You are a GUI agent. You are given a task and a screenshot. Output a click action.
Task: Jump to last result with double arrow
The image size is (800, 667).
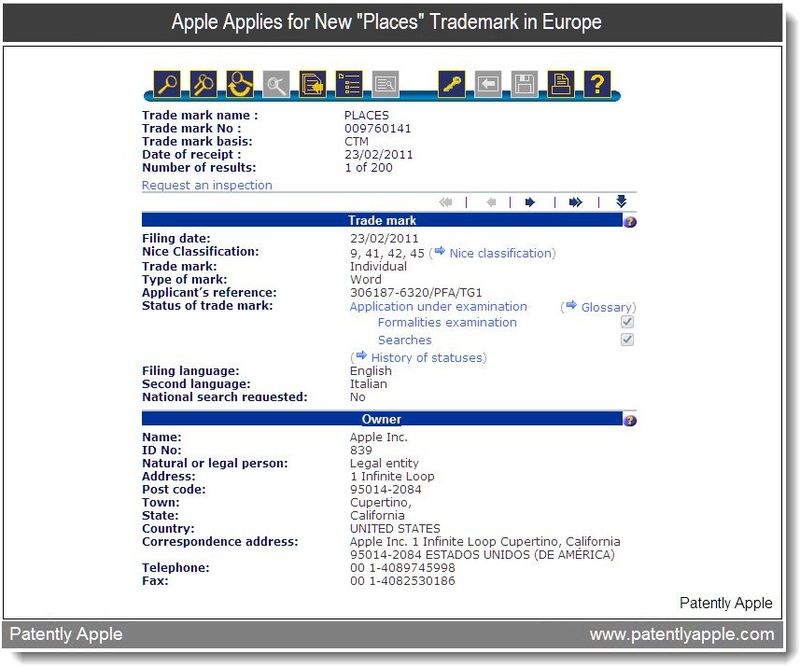point(575,202)
